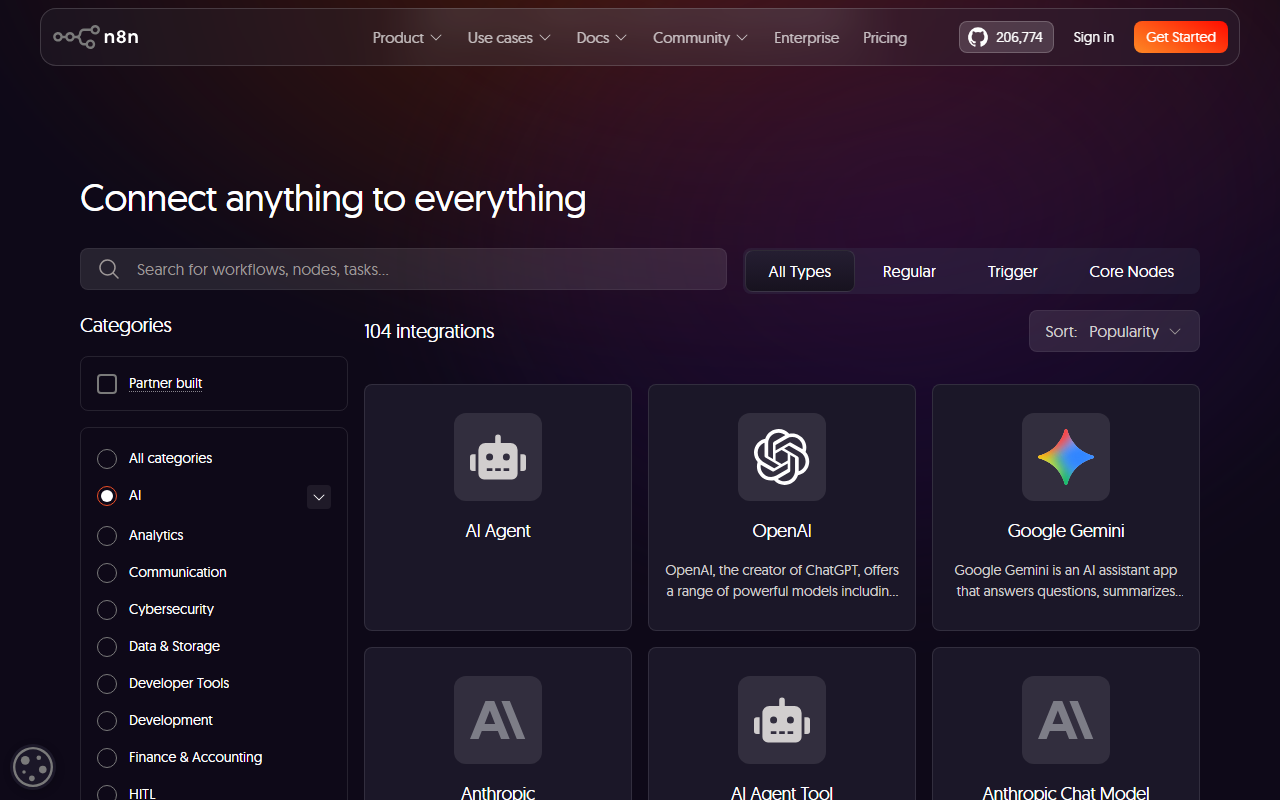Viewport: 1280px width, 800px height.
Task: Select the Analytics category radio button
Action: pos(107,536)
